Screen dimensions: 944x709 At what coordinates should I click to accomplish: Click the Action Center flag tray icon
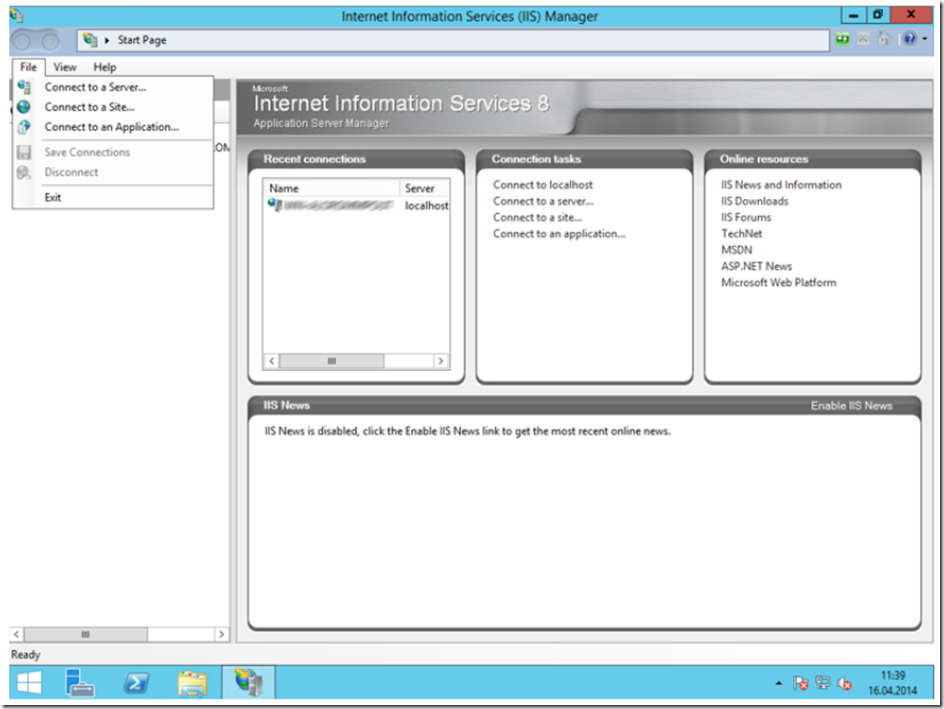[x=800, y=683]
